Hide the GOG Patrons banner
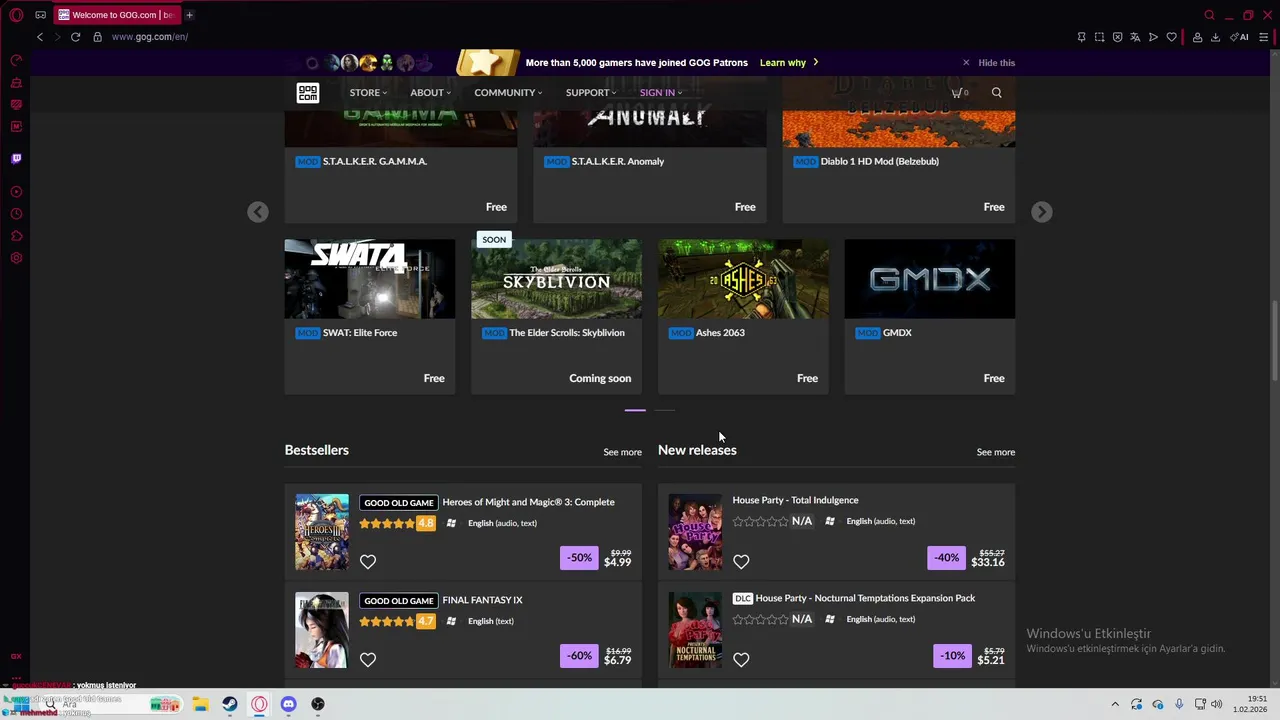Image resolution: width=1280 pixels, height=720 pixels. tap(988, 62)
